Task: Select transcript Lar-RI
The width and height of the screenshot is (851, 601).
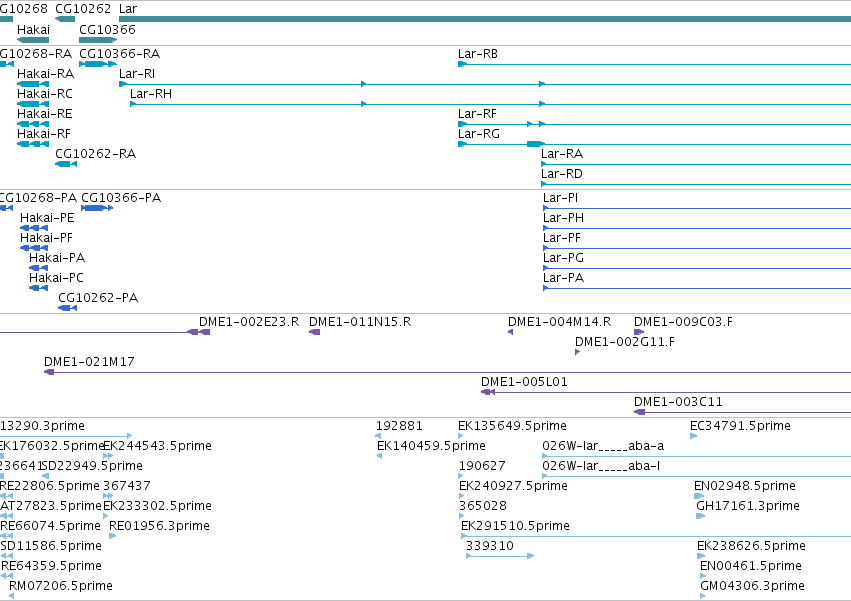Action: [137, 74]
